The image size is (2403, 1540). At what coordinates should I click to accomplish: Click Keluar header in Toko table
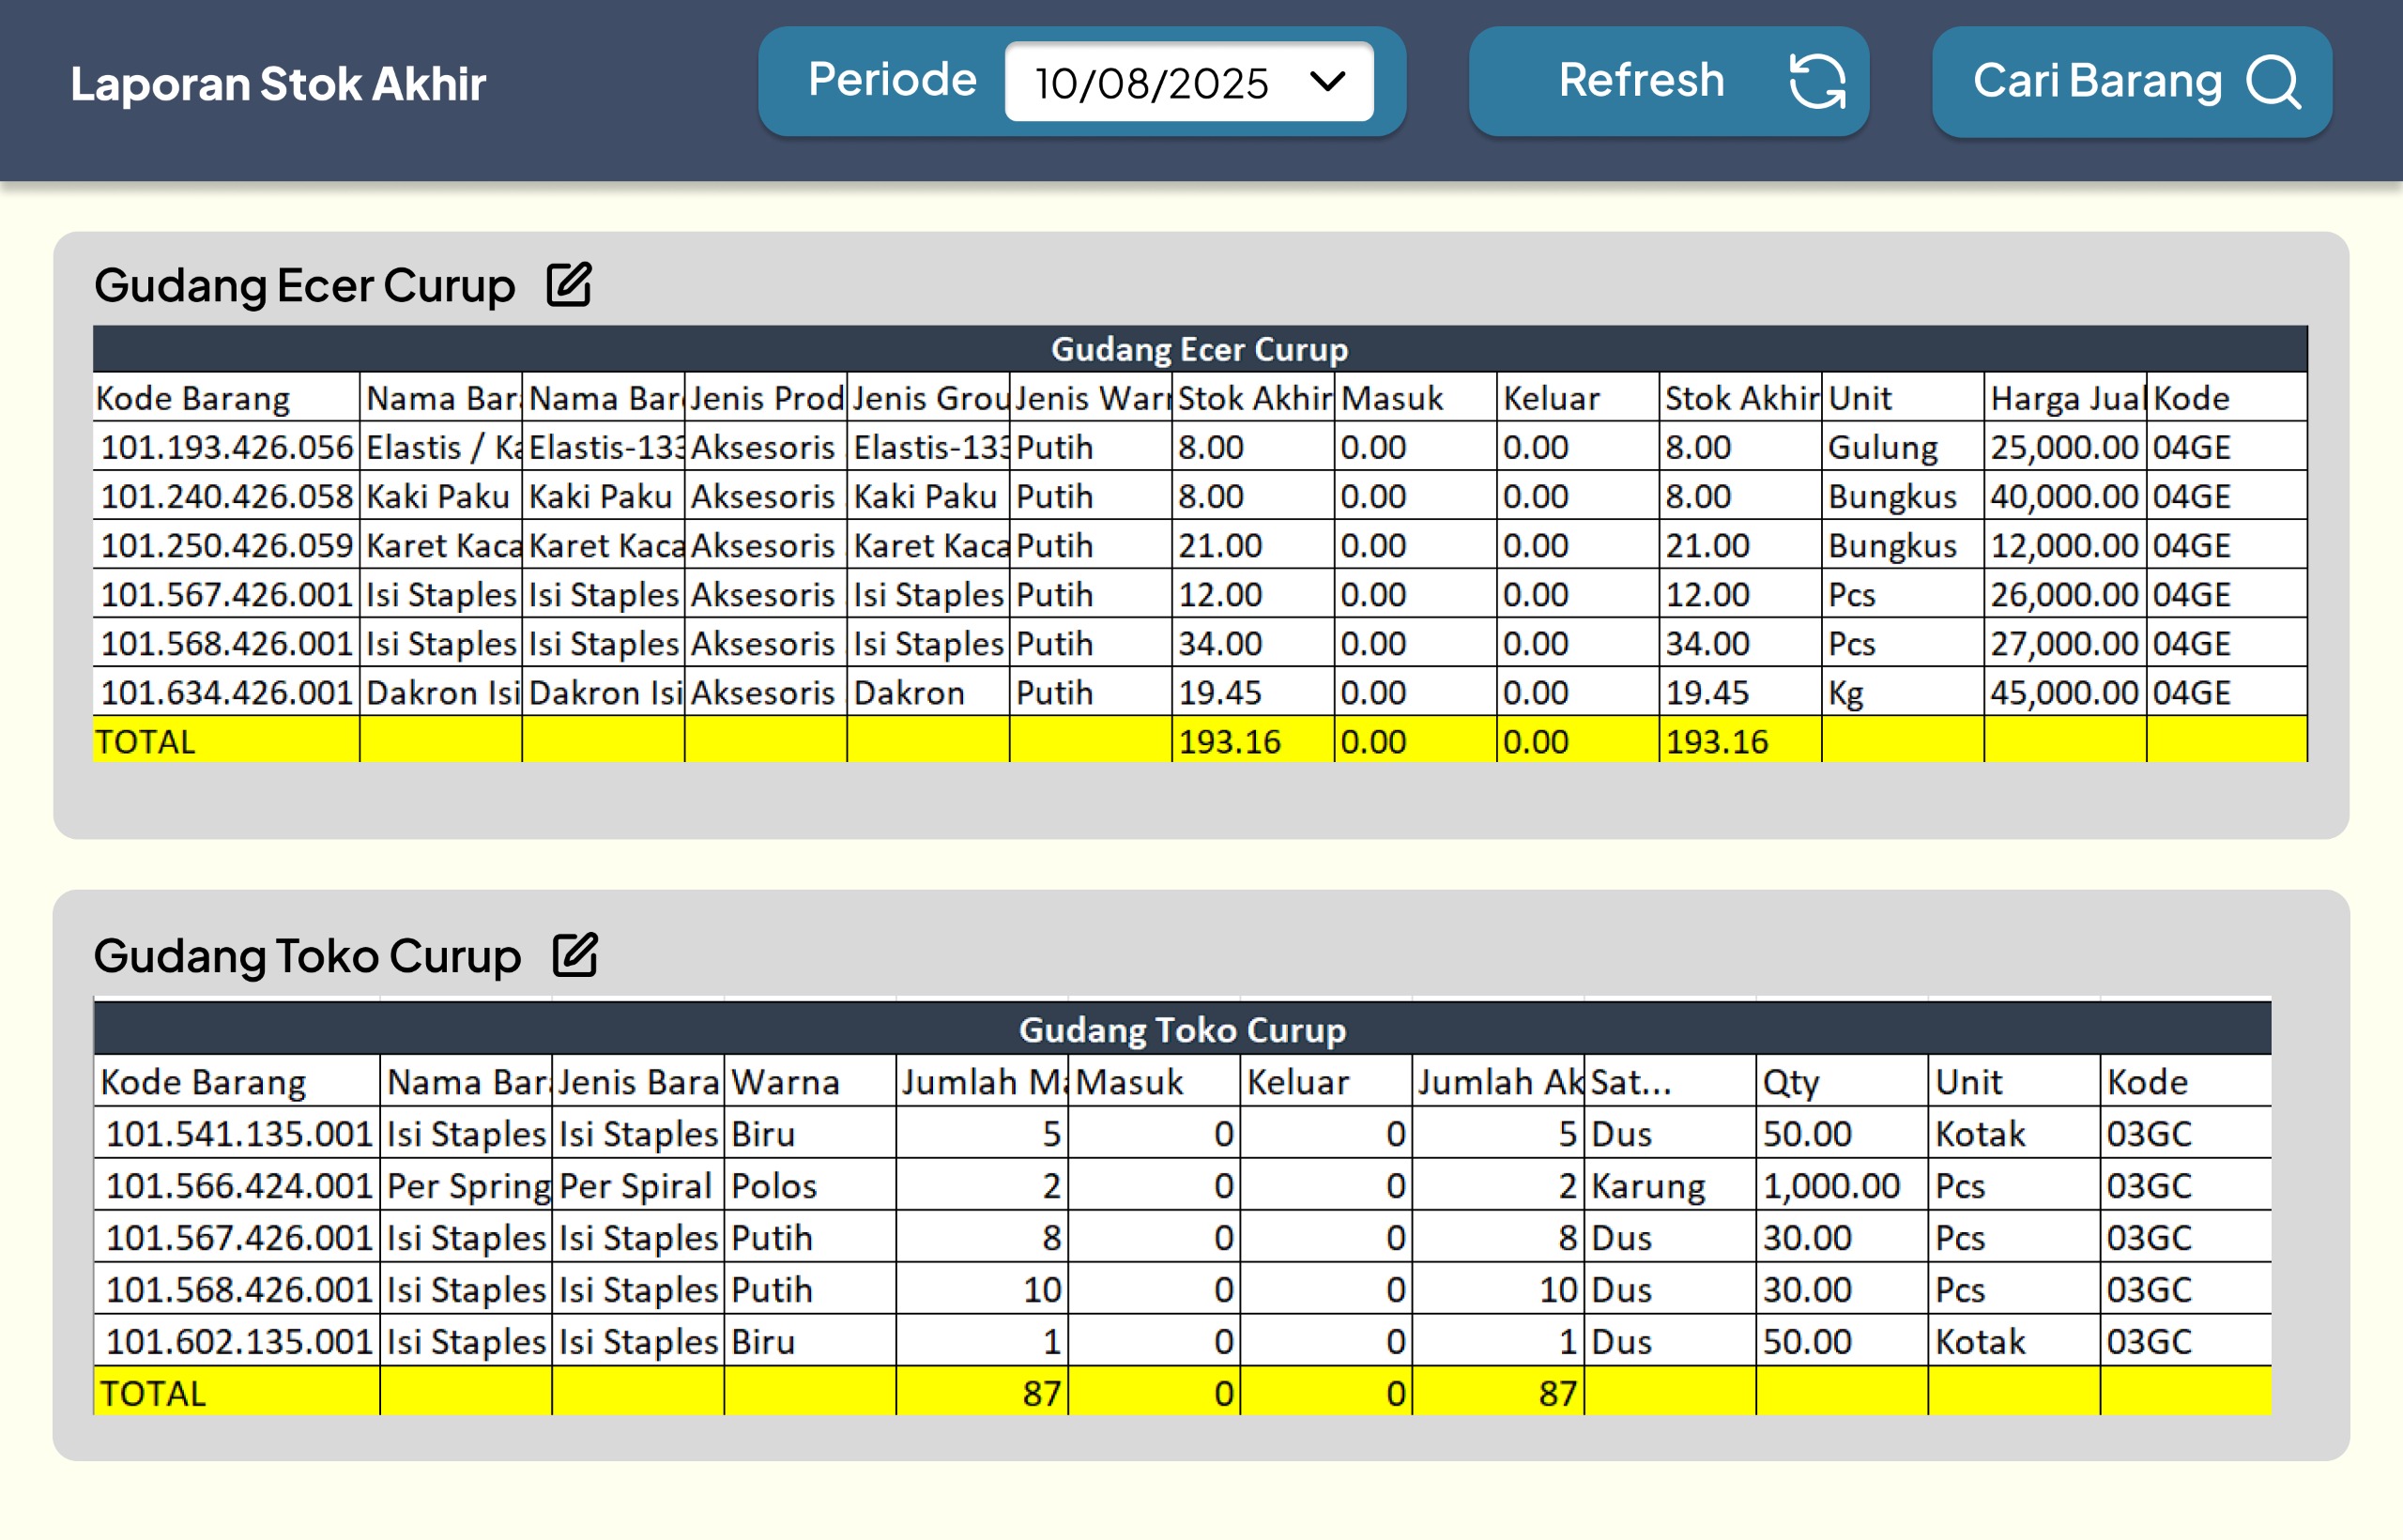[1326, 1081]
